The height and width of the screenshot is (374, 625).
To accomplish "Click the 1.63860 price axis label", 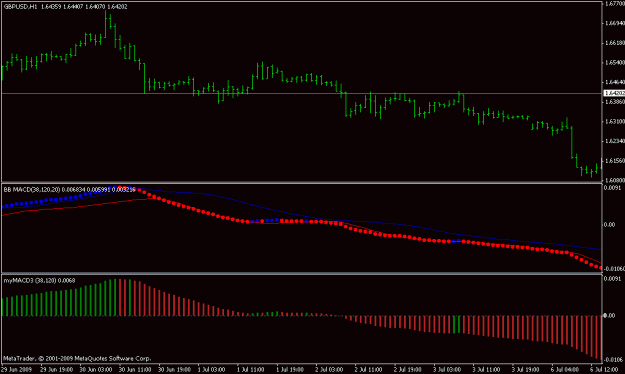I will click(615, 102).
